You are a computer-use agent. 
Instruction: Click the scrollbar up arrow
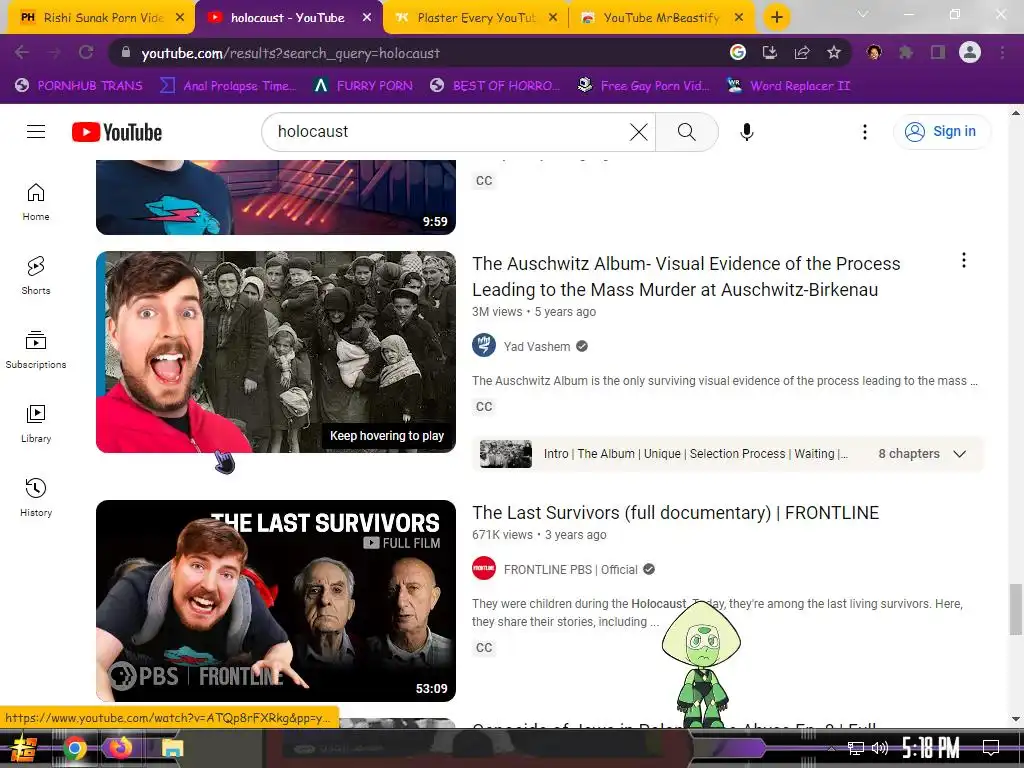(x=1016, y=113)
